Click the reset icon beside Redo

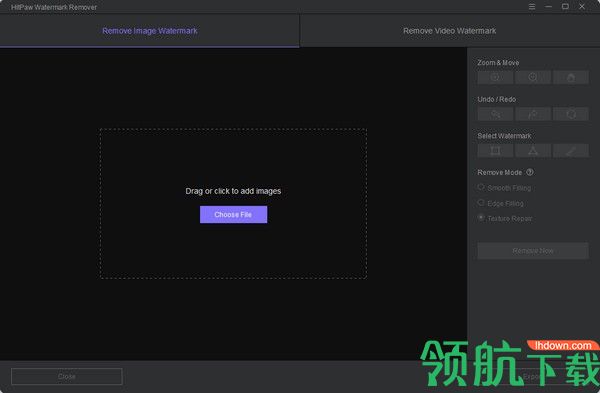571,114
